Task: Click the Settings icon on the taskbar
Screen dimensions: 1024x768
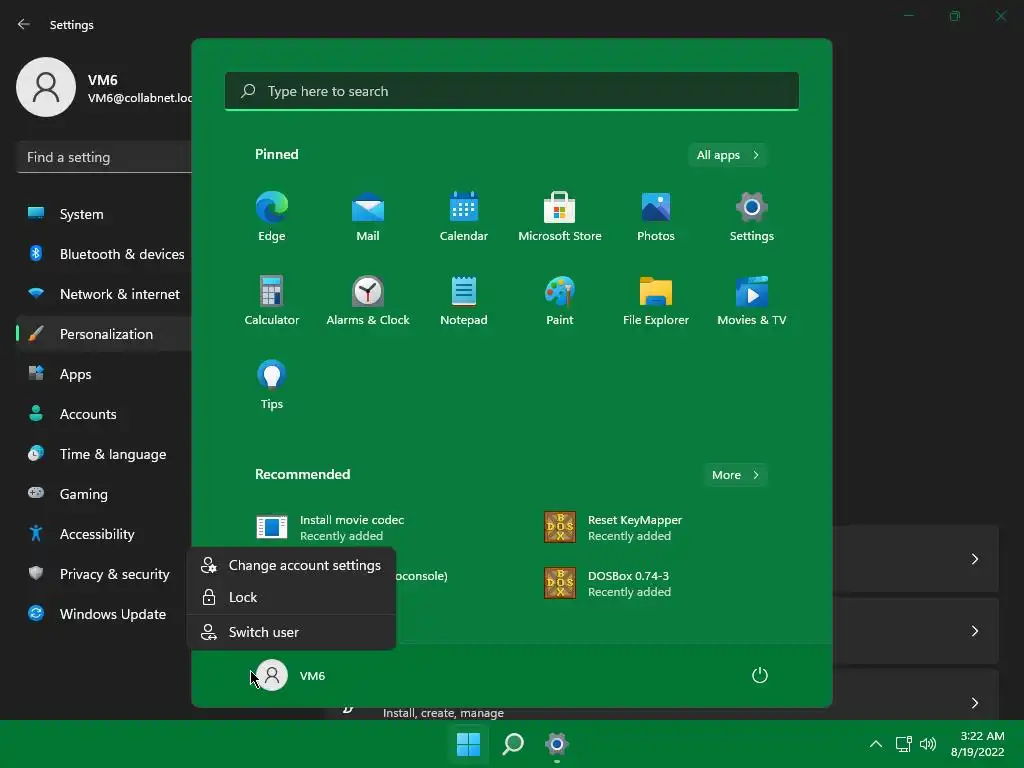Action: 556,744
